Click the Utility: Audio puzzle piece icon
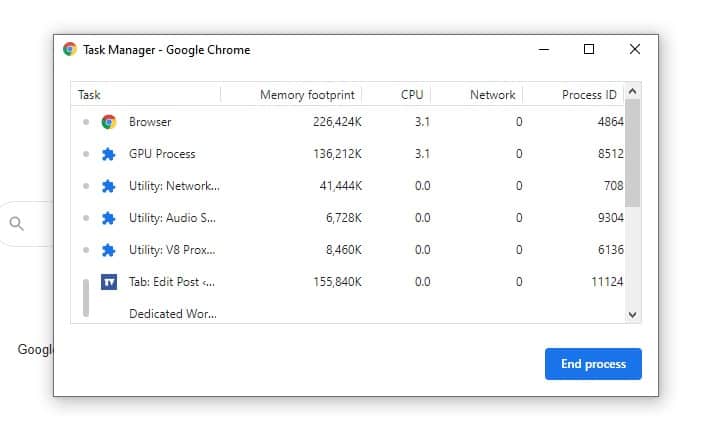 pyautogui.click(x=108, y=218)
